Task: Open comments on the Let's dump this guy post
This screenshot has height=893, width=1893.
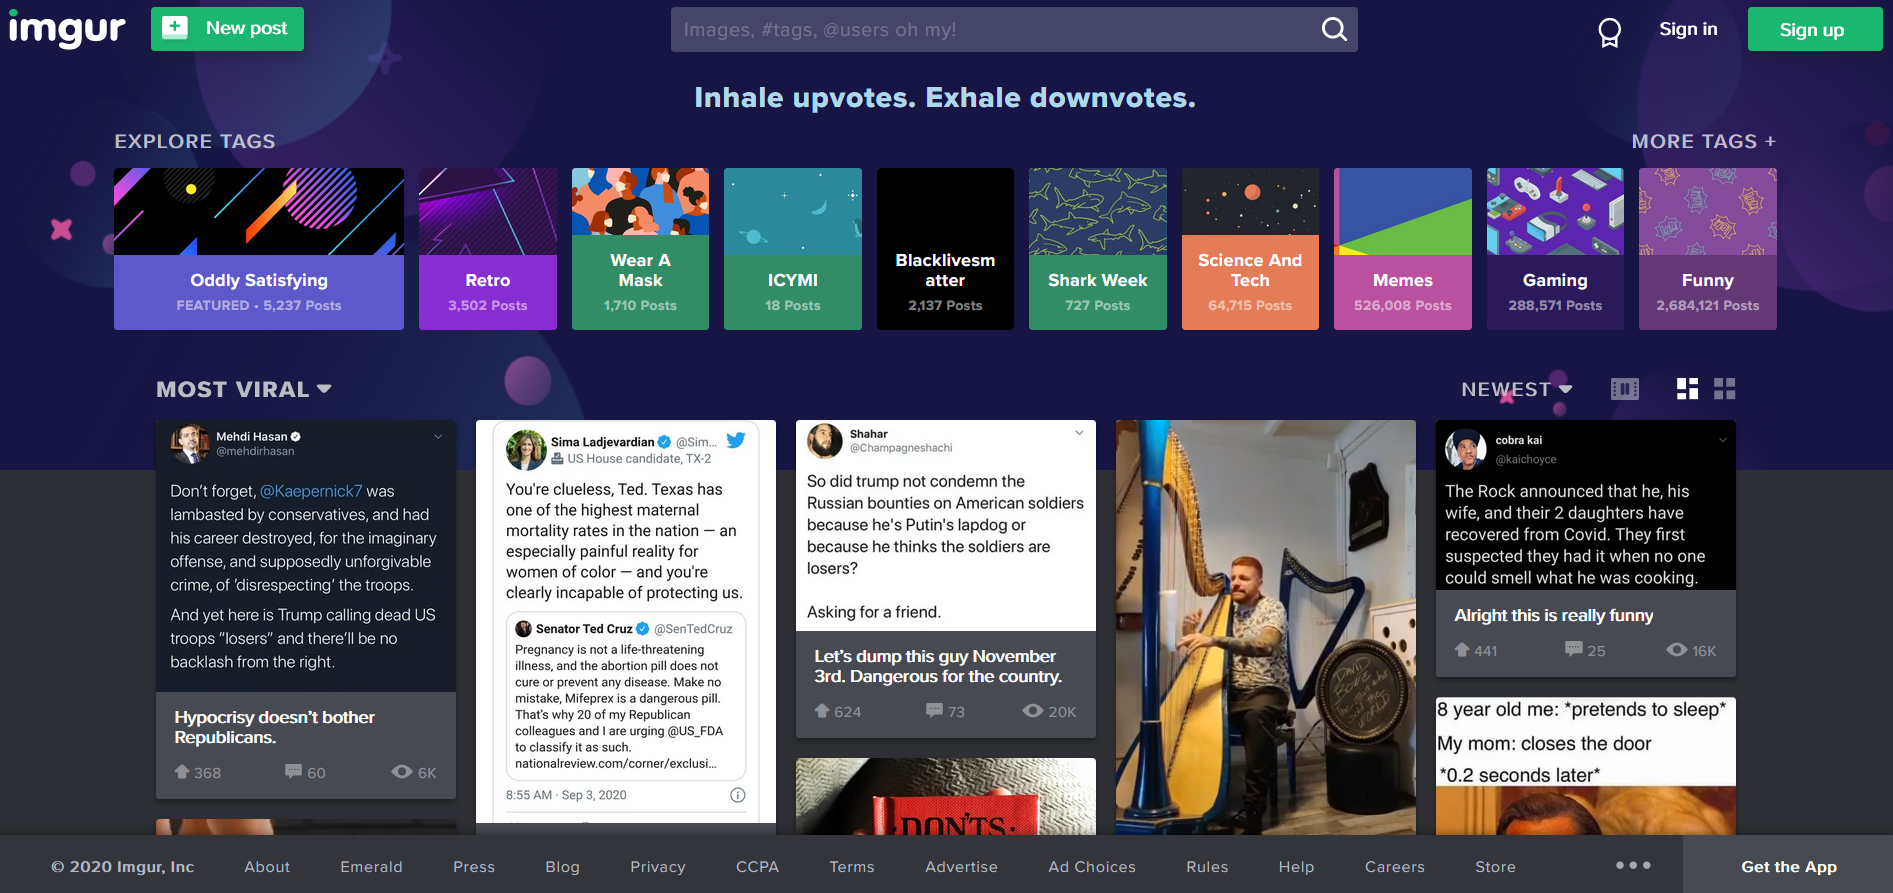Action: [935, 711]
